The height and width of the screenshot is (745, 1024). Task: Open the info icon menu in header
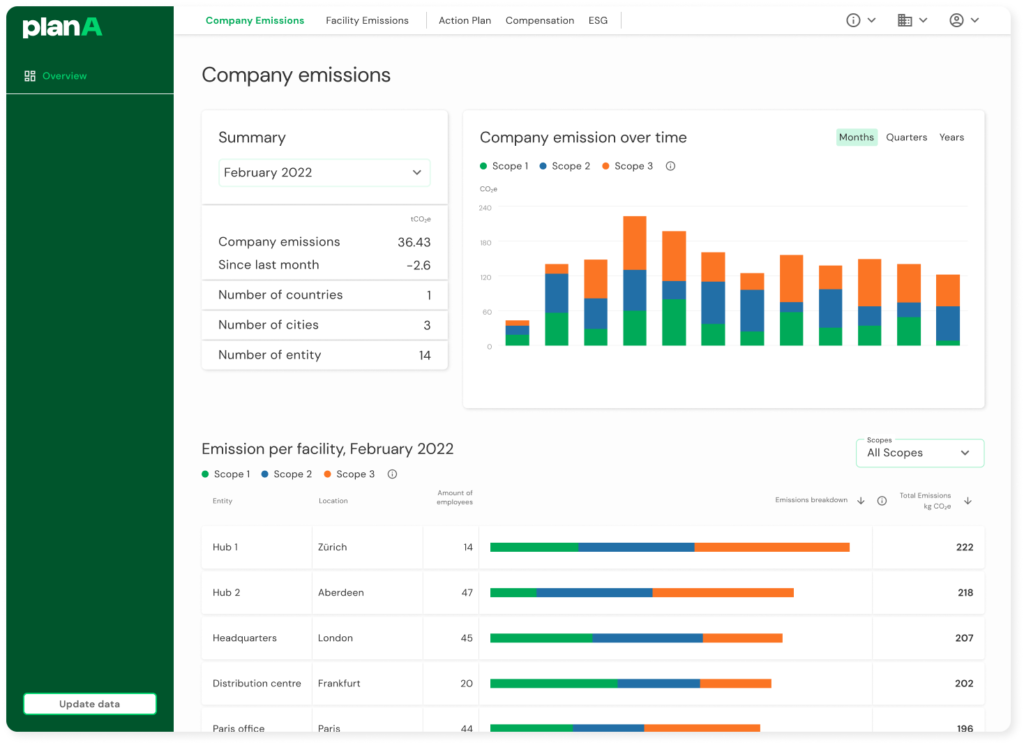coord(853,20)
